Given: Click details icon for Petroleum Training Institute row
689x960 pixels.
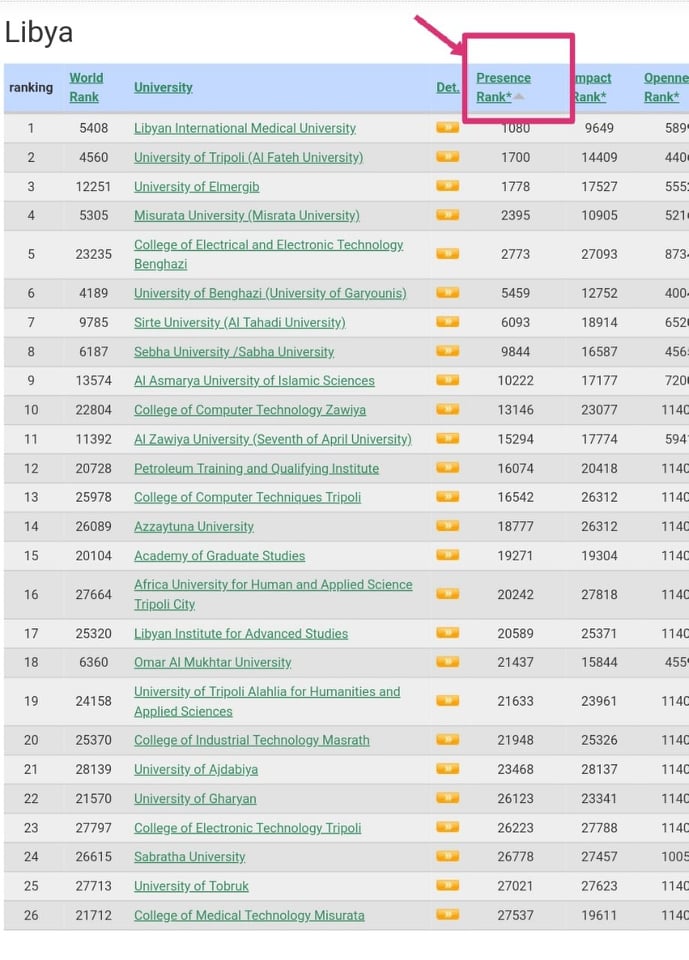Looking at the screenshot, I should (x=448, y=468).
